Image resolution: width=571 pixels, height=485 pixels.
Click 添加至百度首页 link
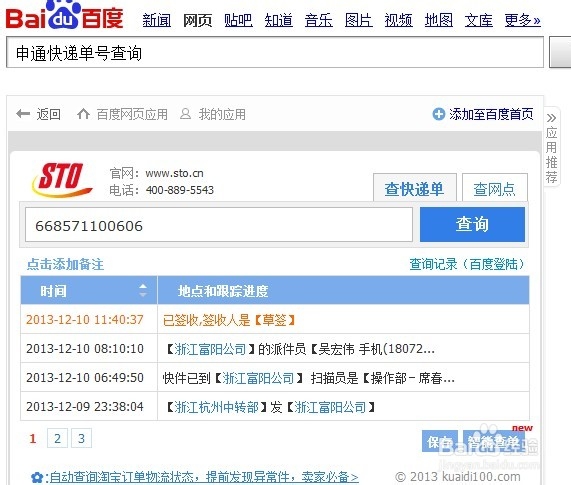(x=491, y=114)
